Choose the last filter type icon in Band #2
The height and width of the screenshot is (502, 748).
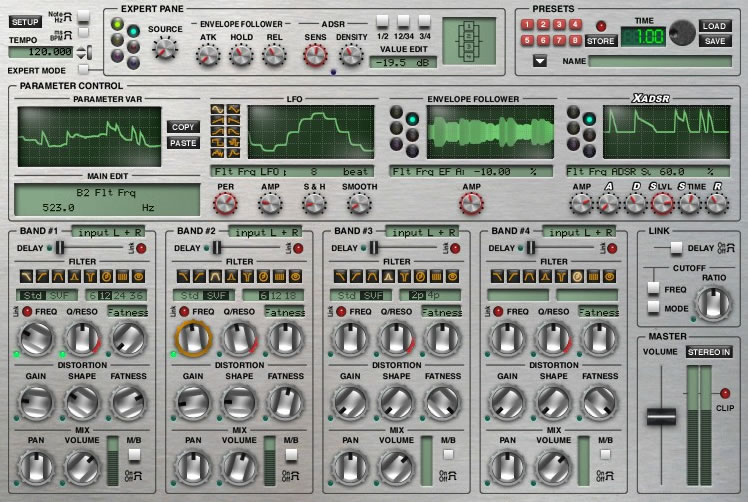click(294, 275)
